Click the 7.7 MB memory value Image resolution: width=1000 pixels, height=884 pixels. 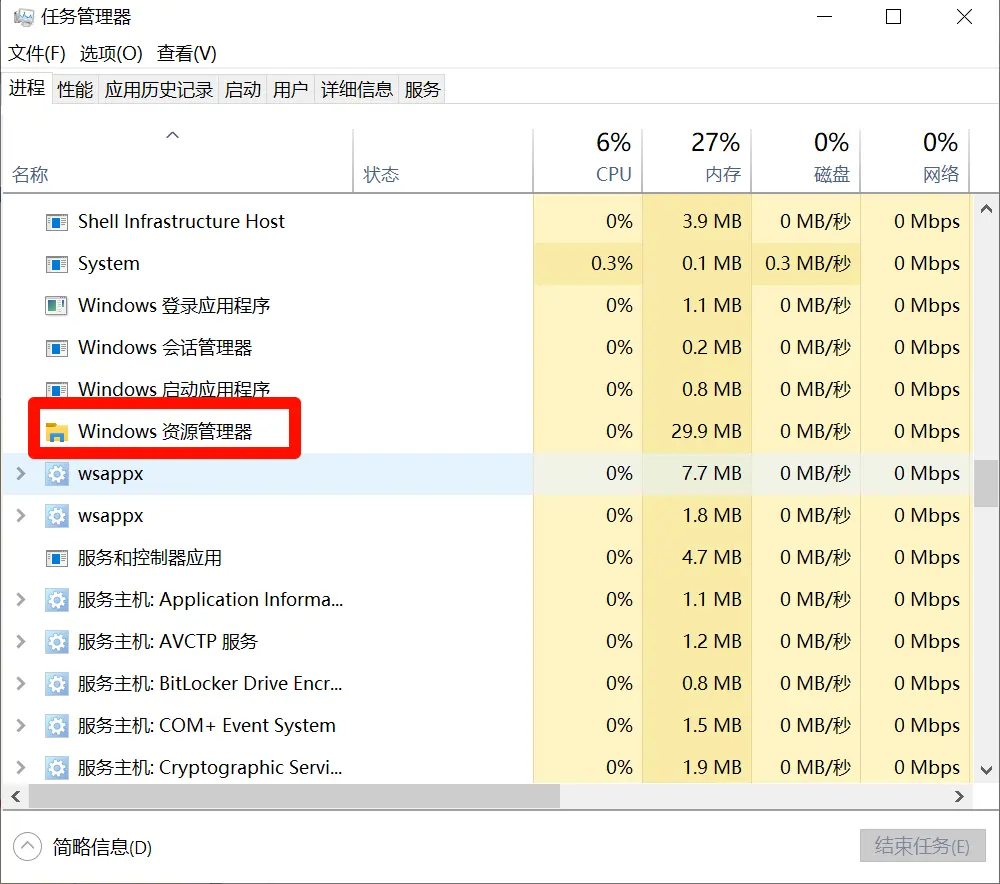click(x=712, y=474)
